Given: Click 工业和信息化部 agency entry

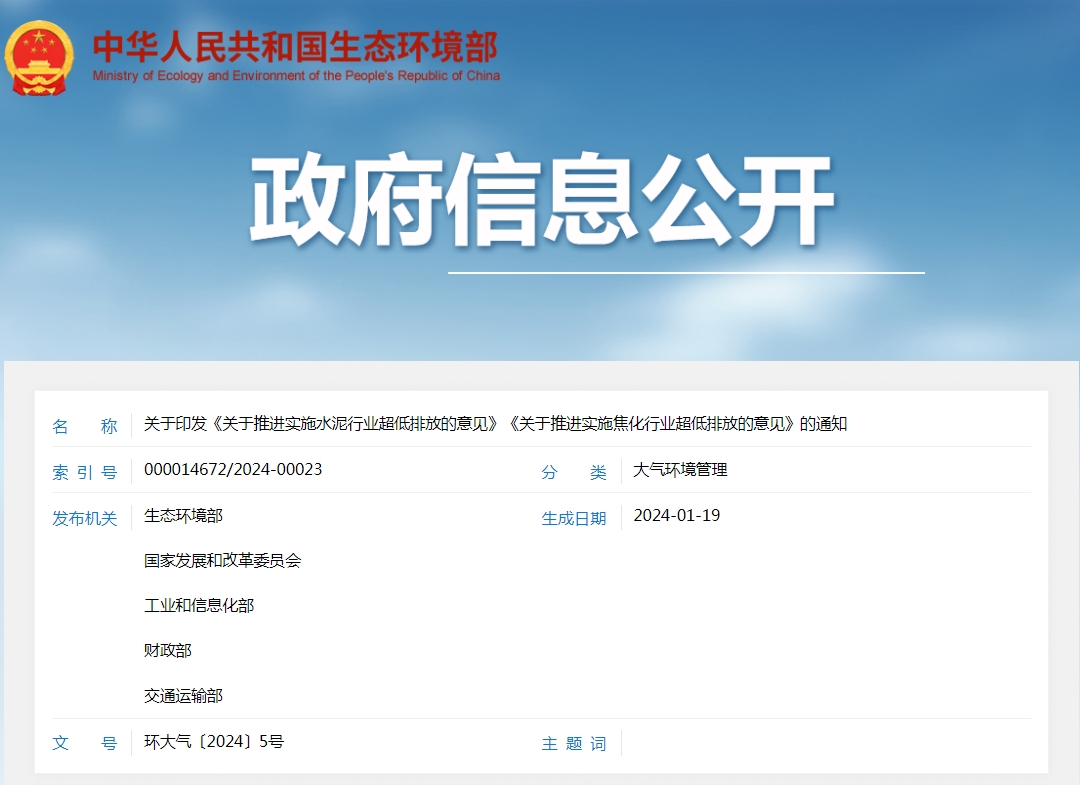Looking at the screenshot, I should pos(199,605).
